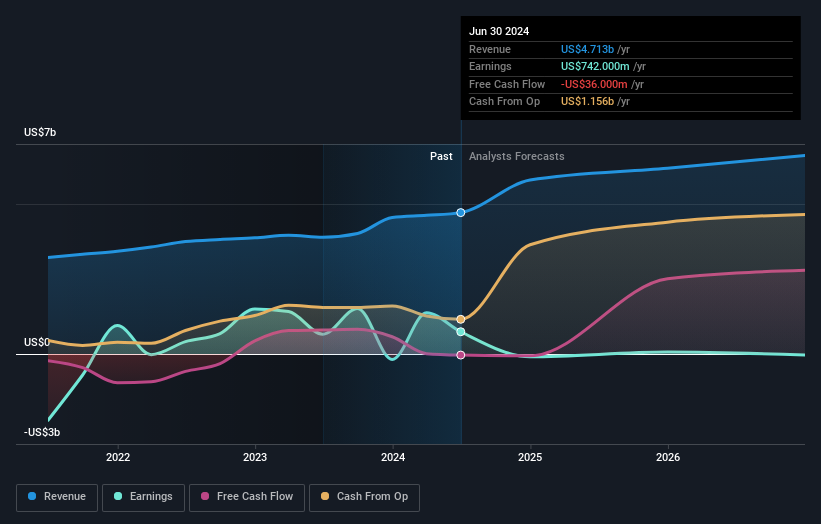Click the Cash From Op label in tooltip

pyautogui.click(x=504, y=102)
